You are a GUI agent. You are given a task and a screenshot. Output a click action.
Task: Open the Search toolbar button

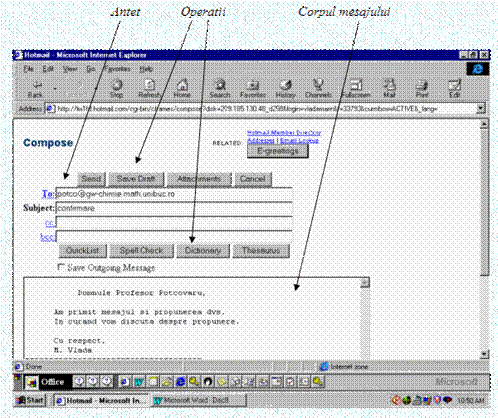pos(220,89)
